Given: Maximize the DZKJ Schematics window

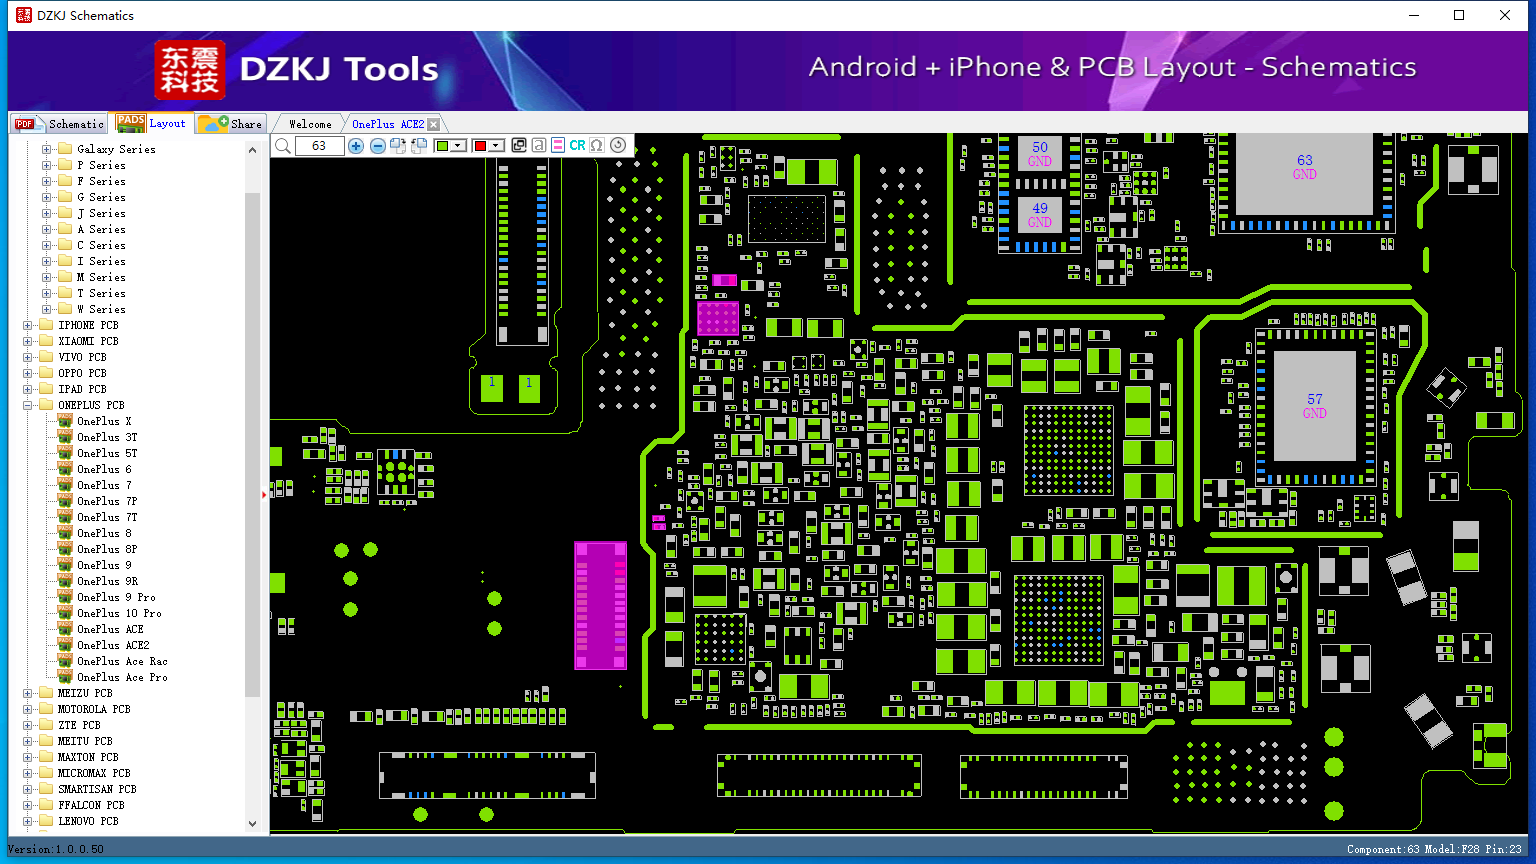Looking at the screenshot, I should pos(1459,15).
